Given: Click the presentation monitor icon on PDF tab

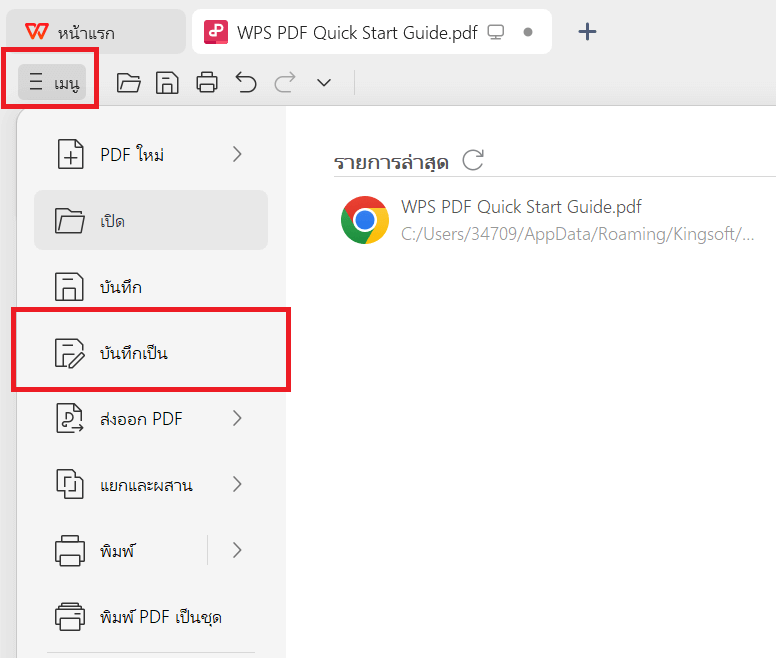Looking at the screenshot, I should pos(495,32).
